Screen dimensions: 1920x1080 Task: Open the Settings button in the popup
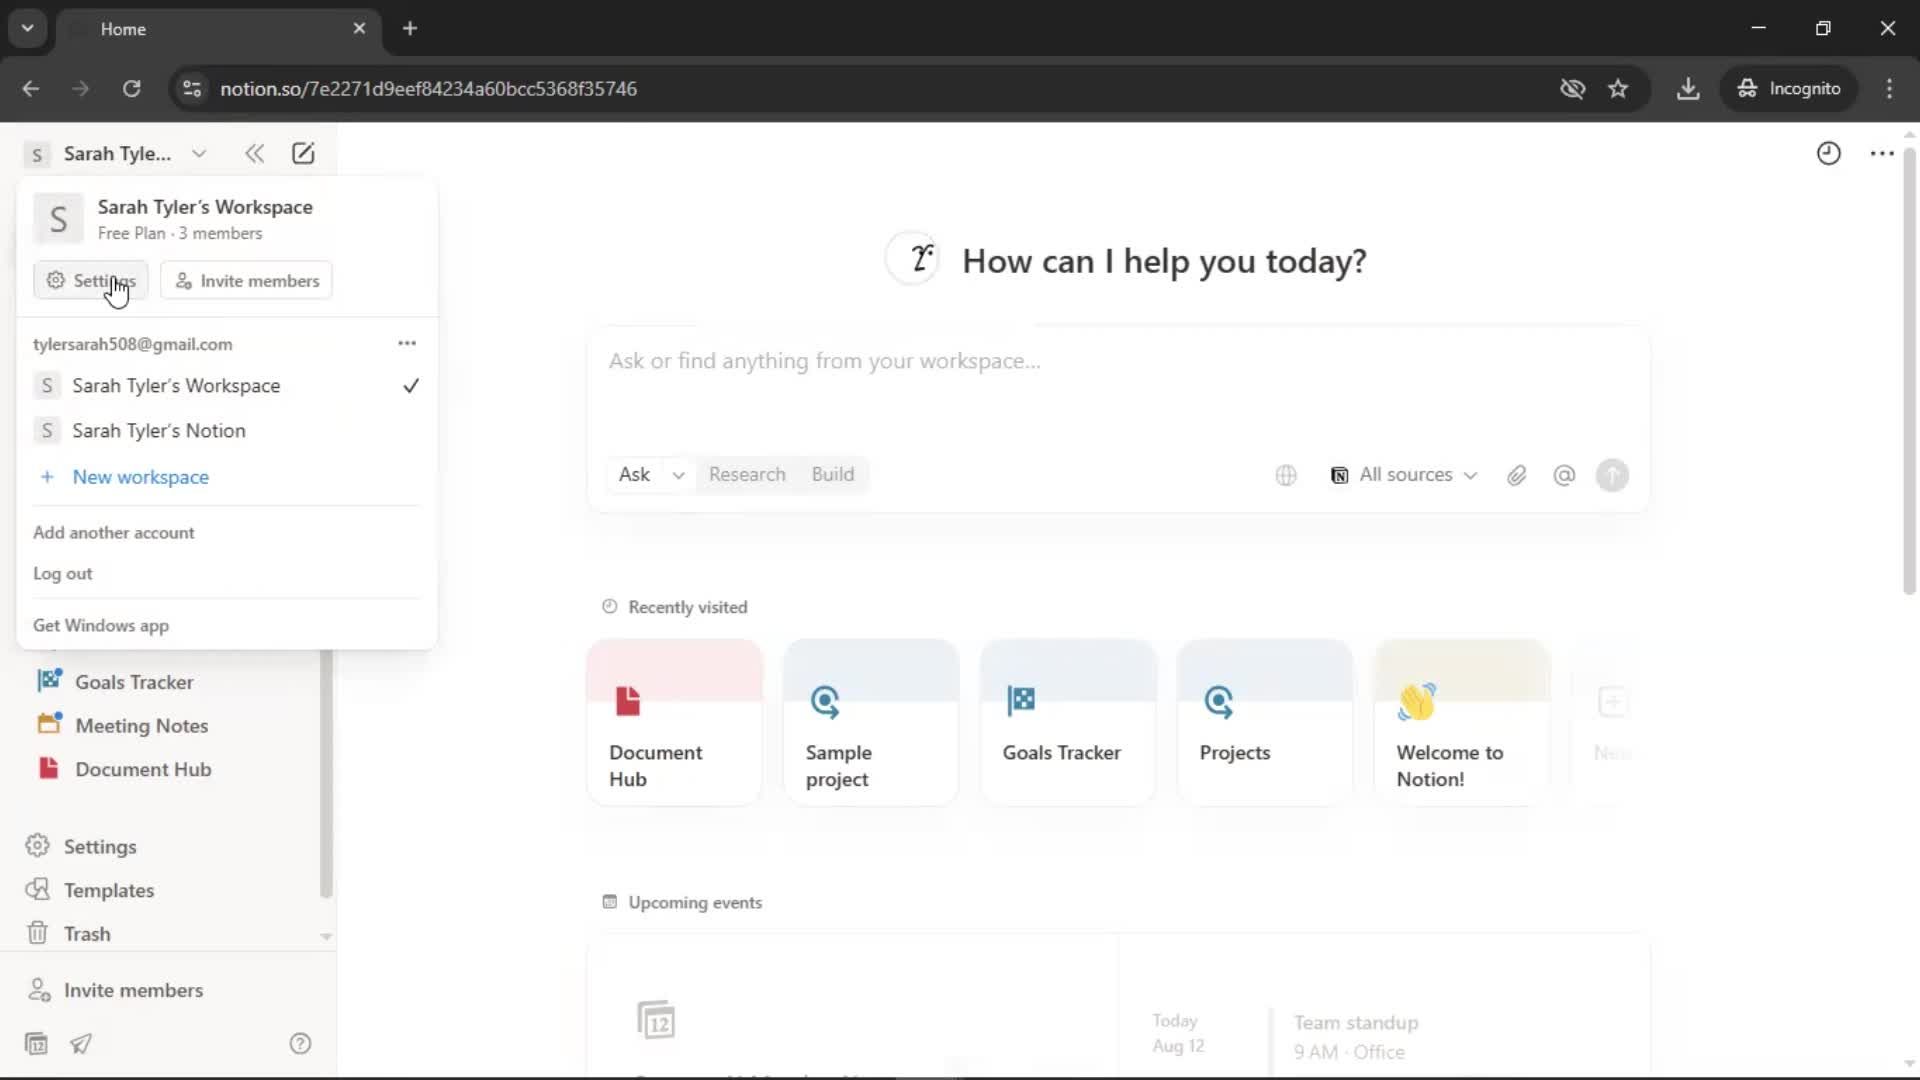[91, 280]
